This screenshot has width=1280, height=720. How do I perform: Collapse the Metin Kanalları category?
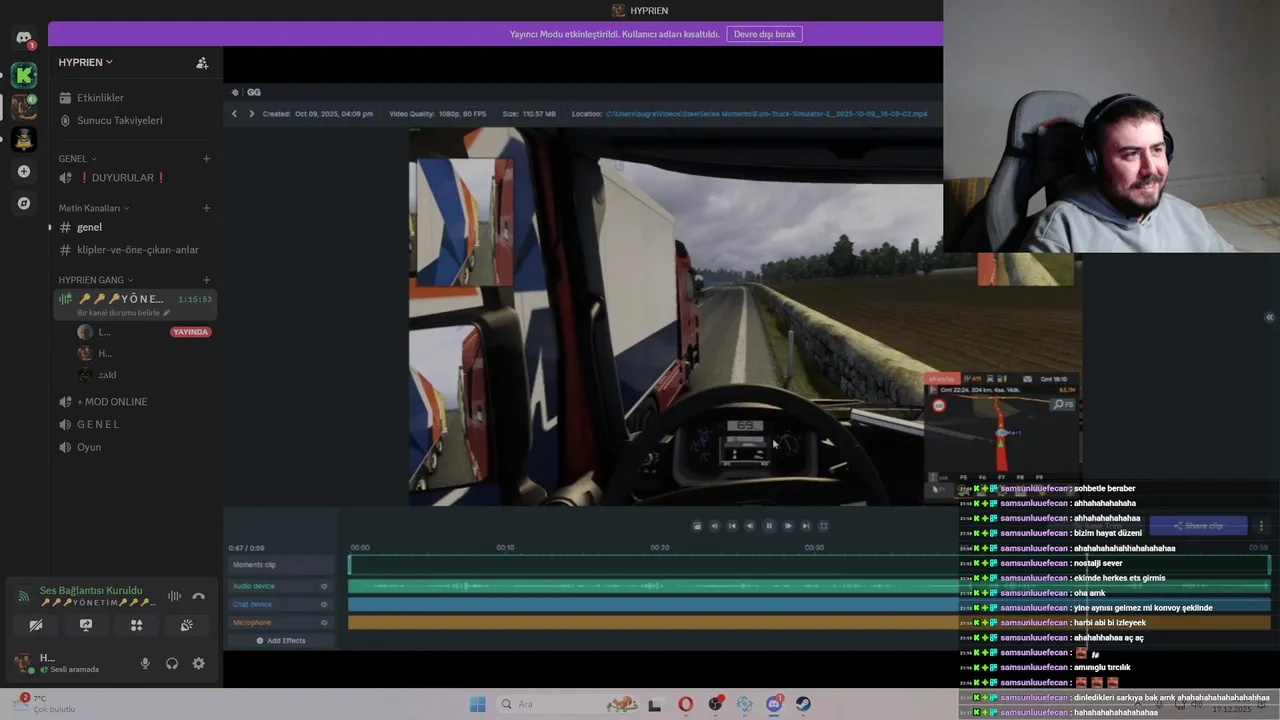pos(93,208)
